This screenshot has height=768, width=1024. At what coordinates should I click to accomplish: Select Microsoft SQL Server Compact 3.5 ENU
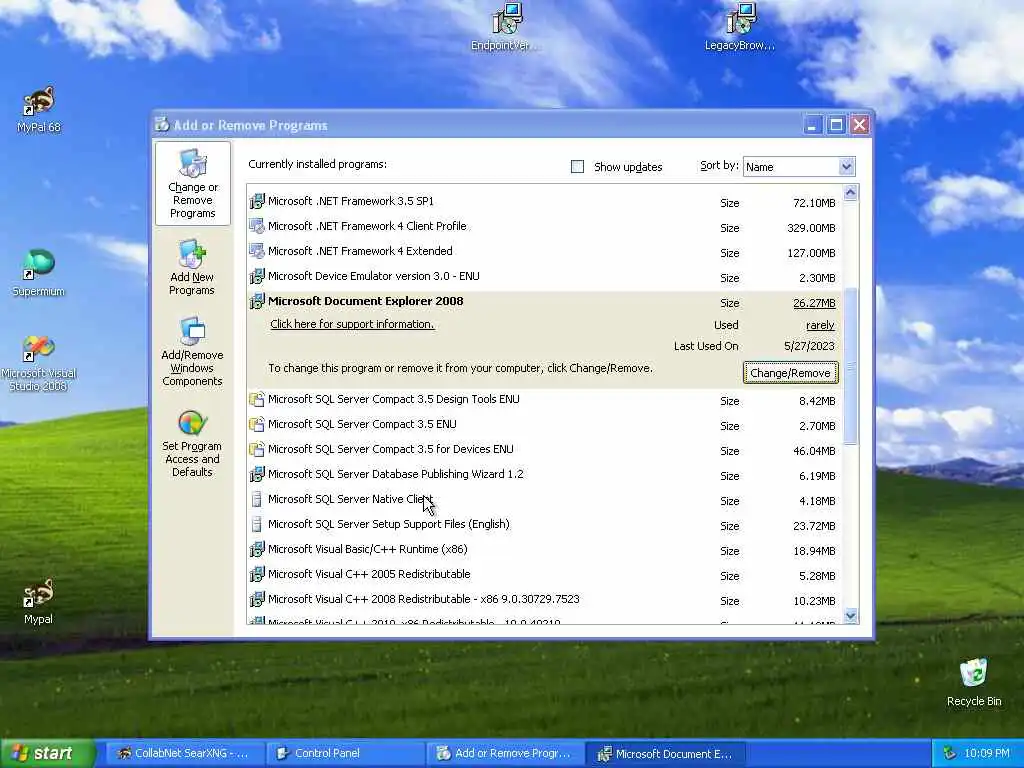tap(544, 424)
